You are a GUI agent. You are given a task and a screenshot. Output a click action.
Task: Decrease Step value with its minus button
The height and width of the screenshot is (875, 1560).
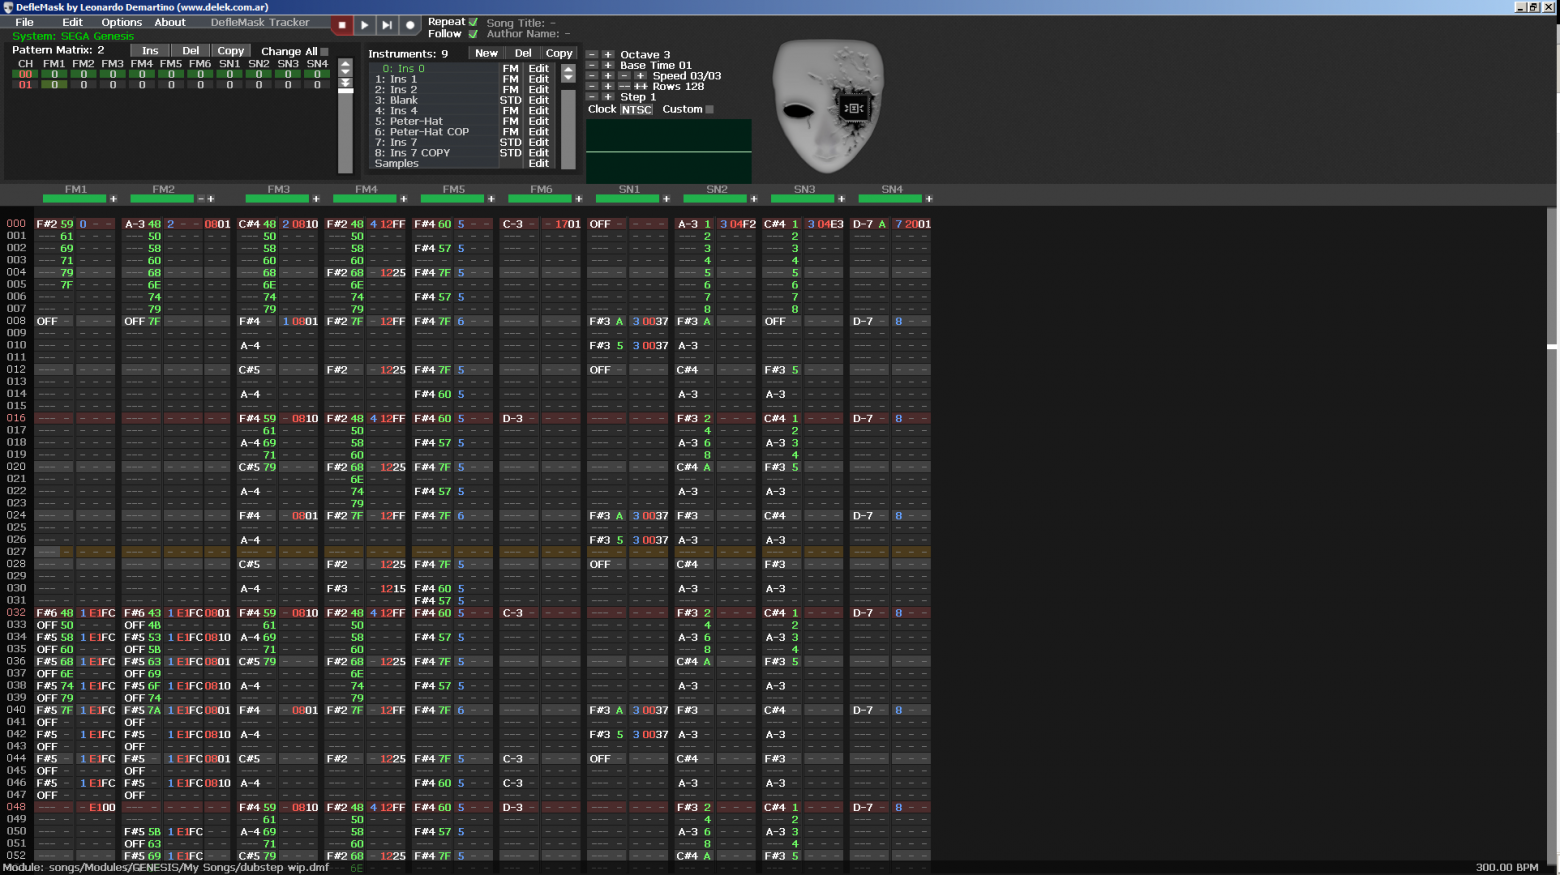(x=592, y=97)
